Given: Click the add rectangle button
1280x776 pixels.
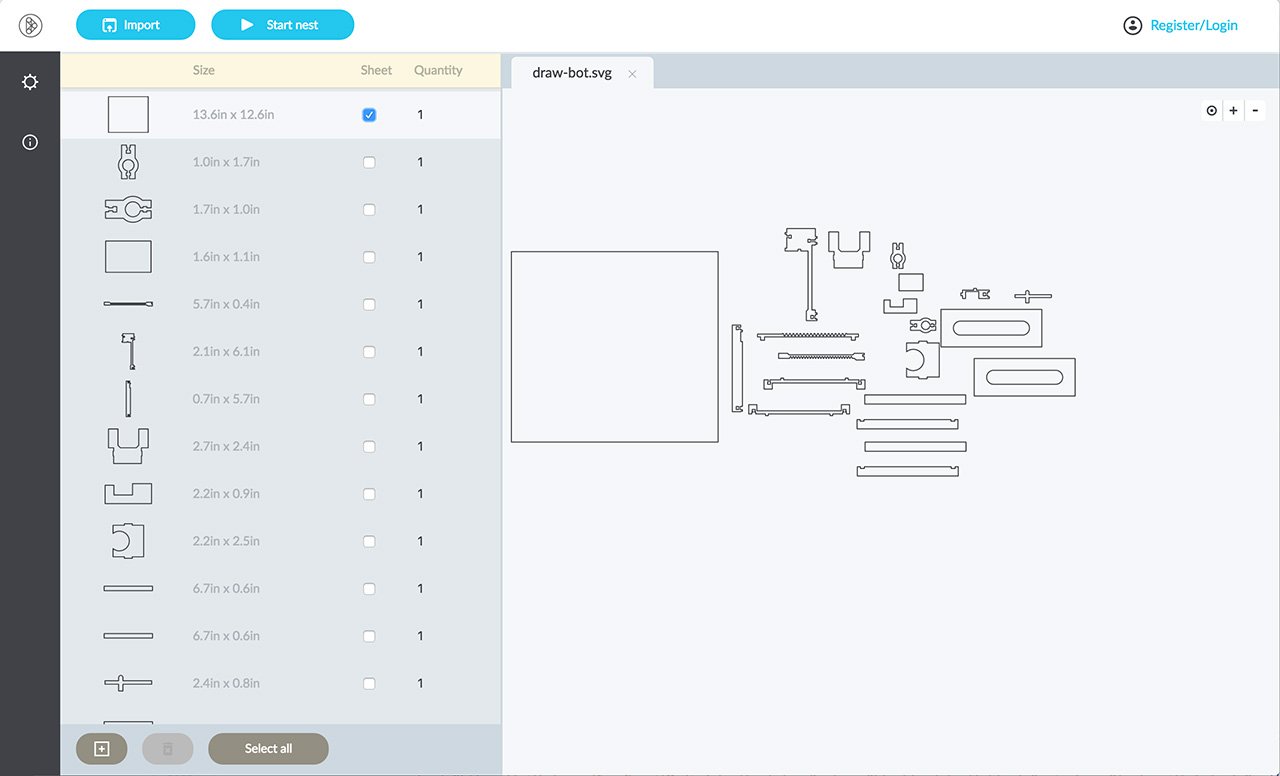Looking at the screenshot, I should [x=101, y=748].
